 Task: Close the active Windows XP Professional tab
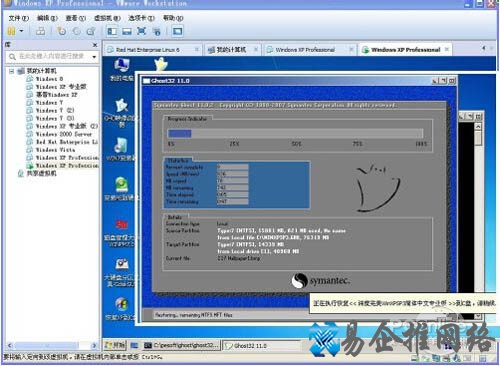tap(447, 49)
